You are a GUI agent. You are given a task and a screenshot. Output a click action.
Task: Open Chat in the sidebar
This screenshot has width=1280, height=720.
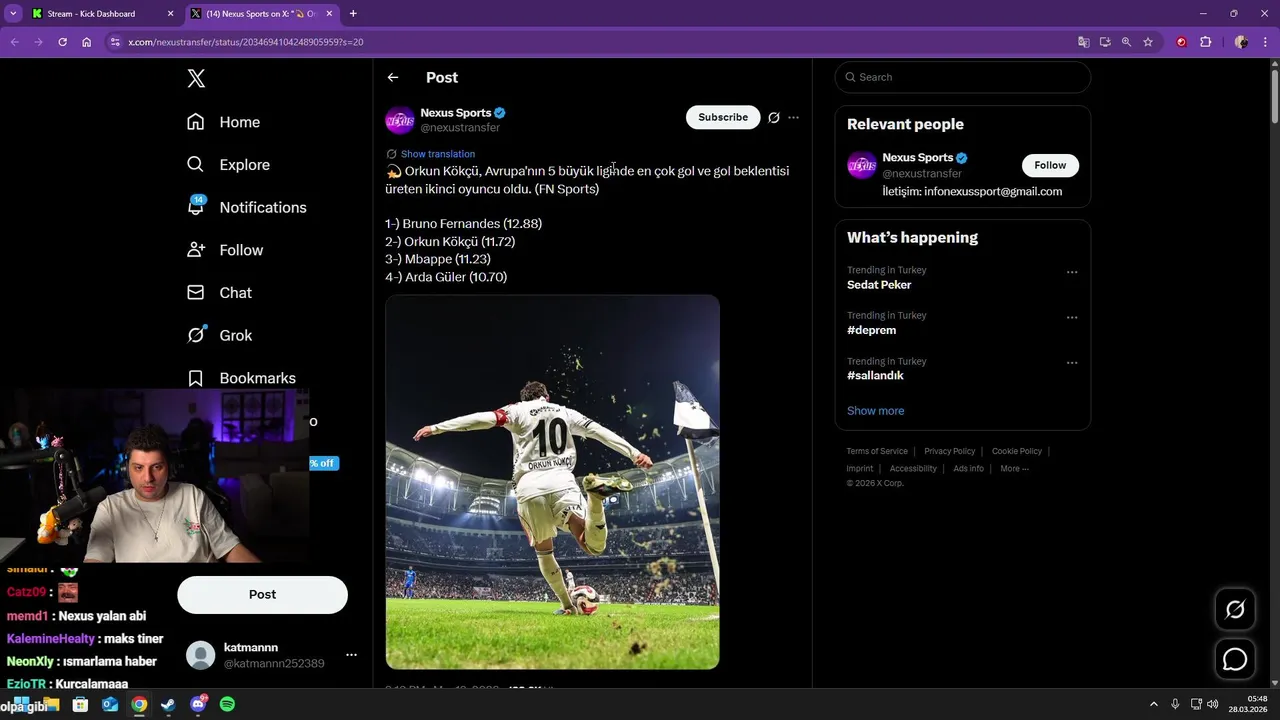point(219,293)
